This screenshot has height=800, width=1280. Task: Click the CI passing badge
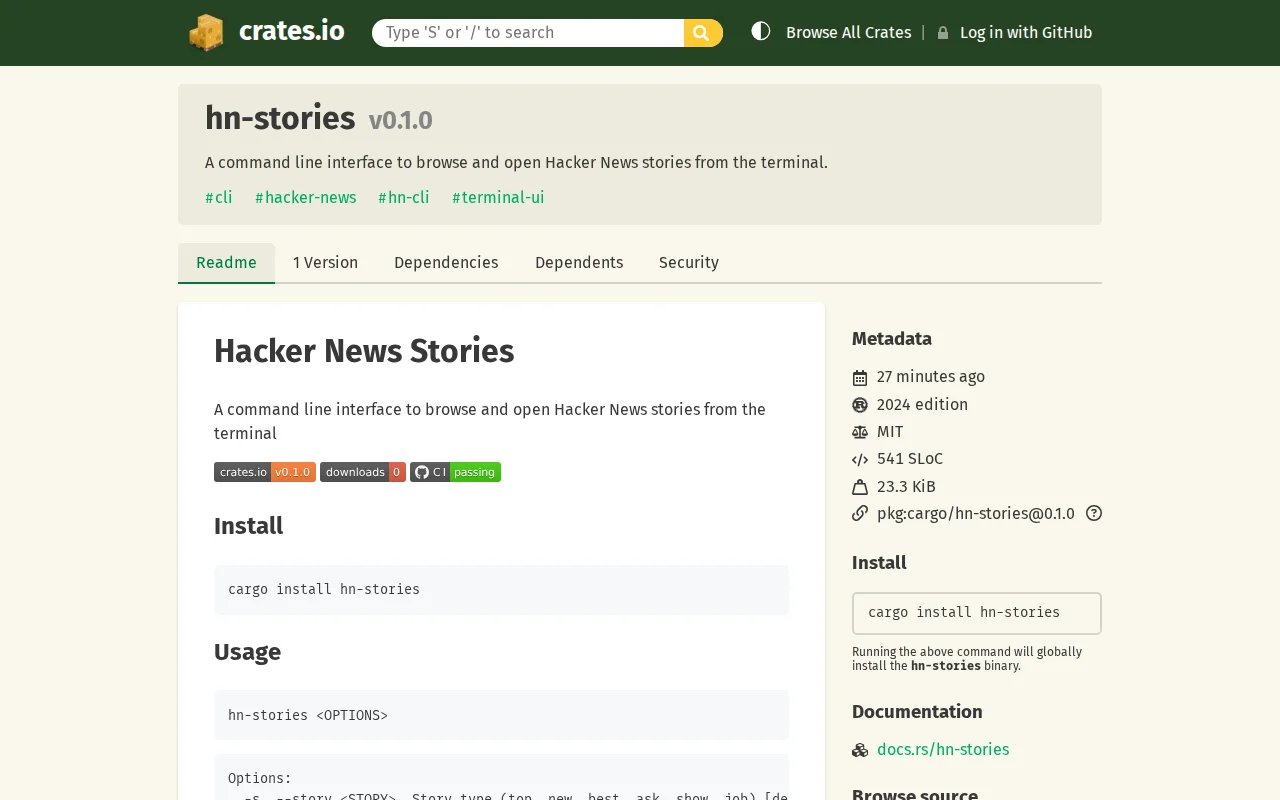pyautogui.click(x=455, y=472)
